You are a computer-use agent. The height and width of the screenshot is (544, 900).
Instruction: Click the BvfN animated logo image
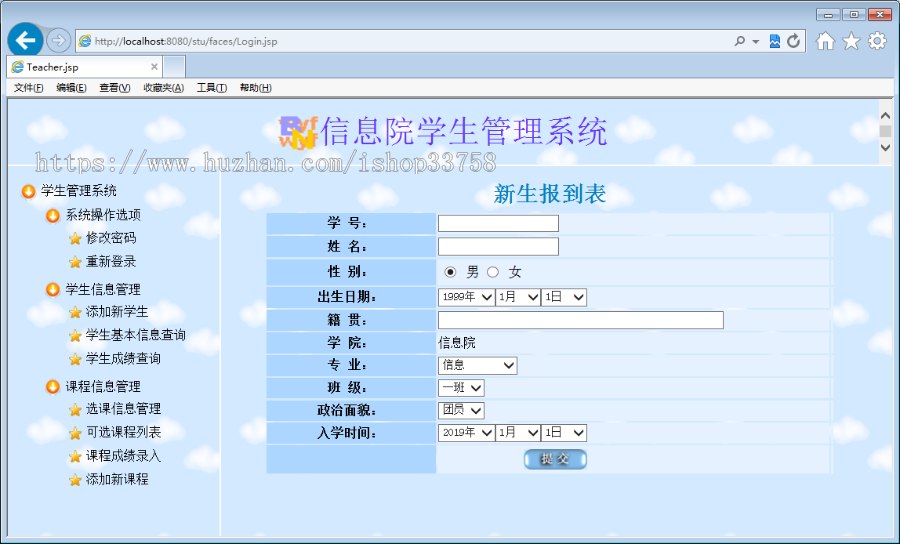(298, 133)
